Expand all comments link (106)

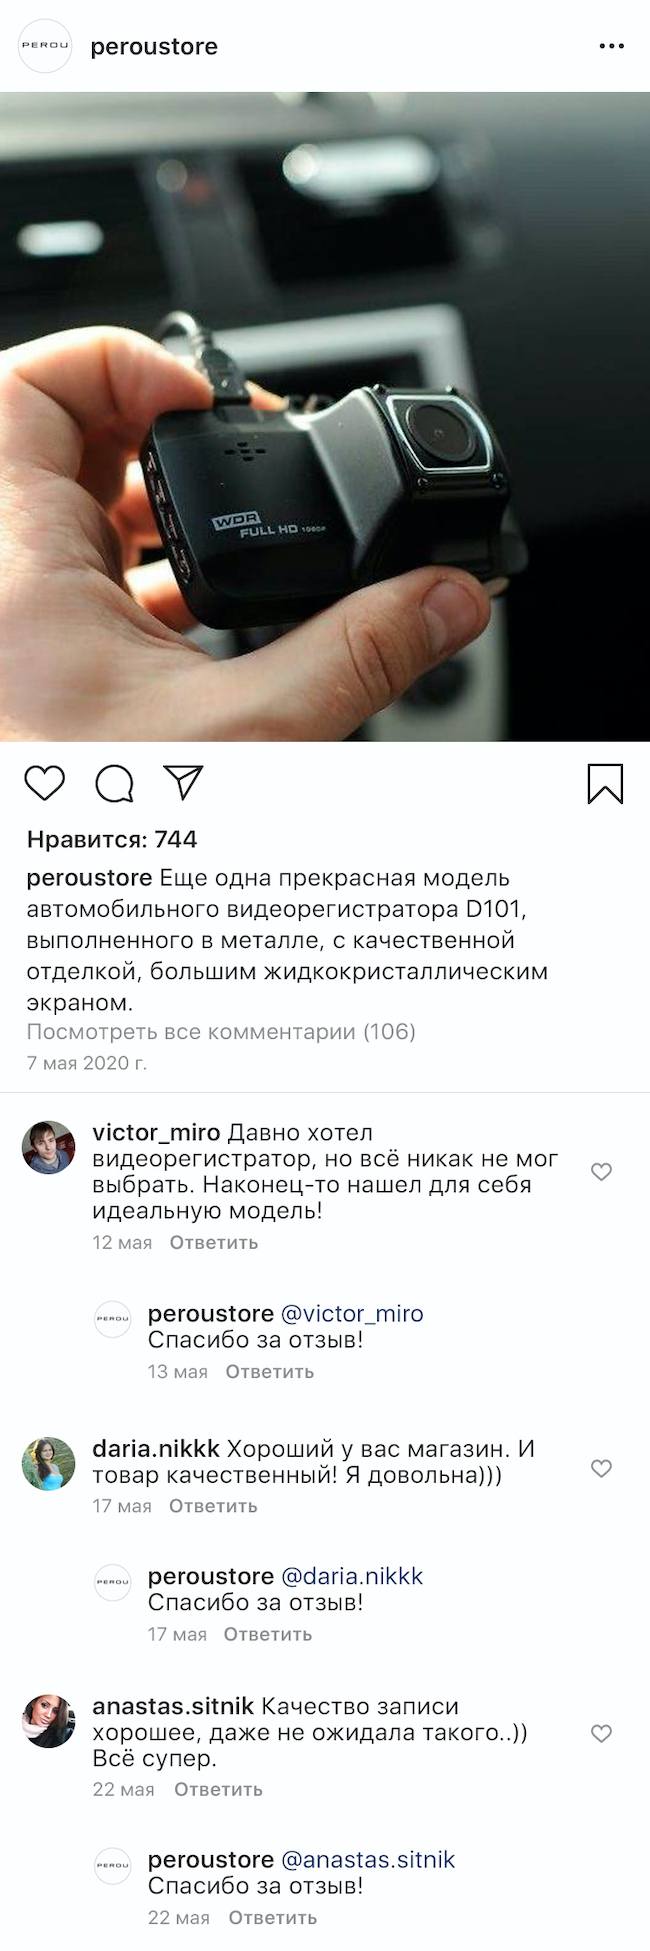pos(221,1031)
